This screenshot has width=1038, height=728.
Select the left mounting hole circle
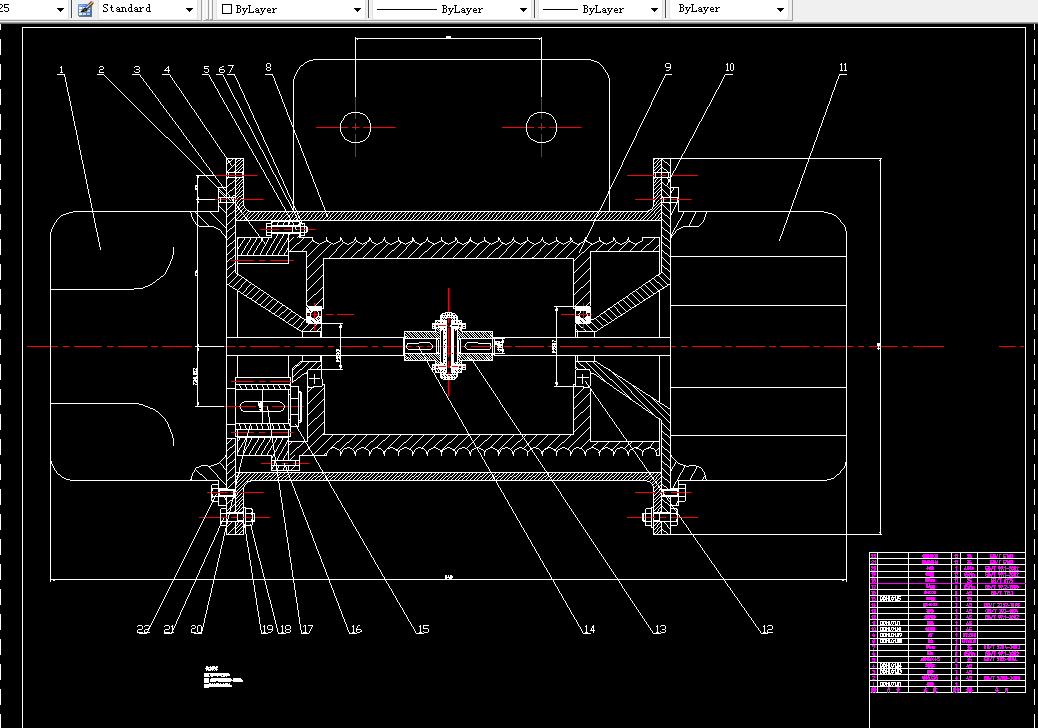coord(355,127)
